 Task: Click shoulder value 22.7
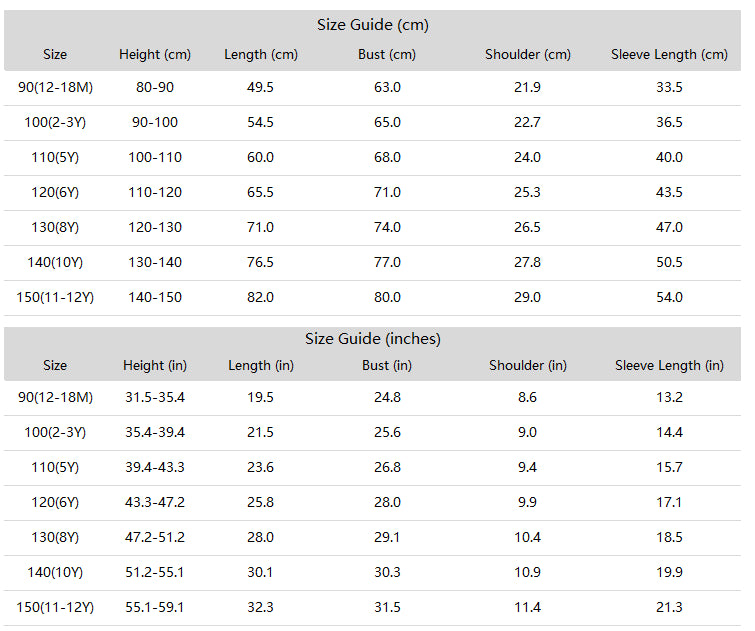(x=527, y=122)
